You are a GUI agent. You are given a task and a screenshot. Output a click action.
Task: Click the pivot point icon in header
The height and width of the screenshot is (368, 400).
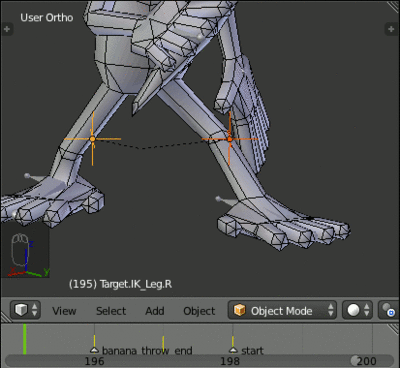pos(389,310)
